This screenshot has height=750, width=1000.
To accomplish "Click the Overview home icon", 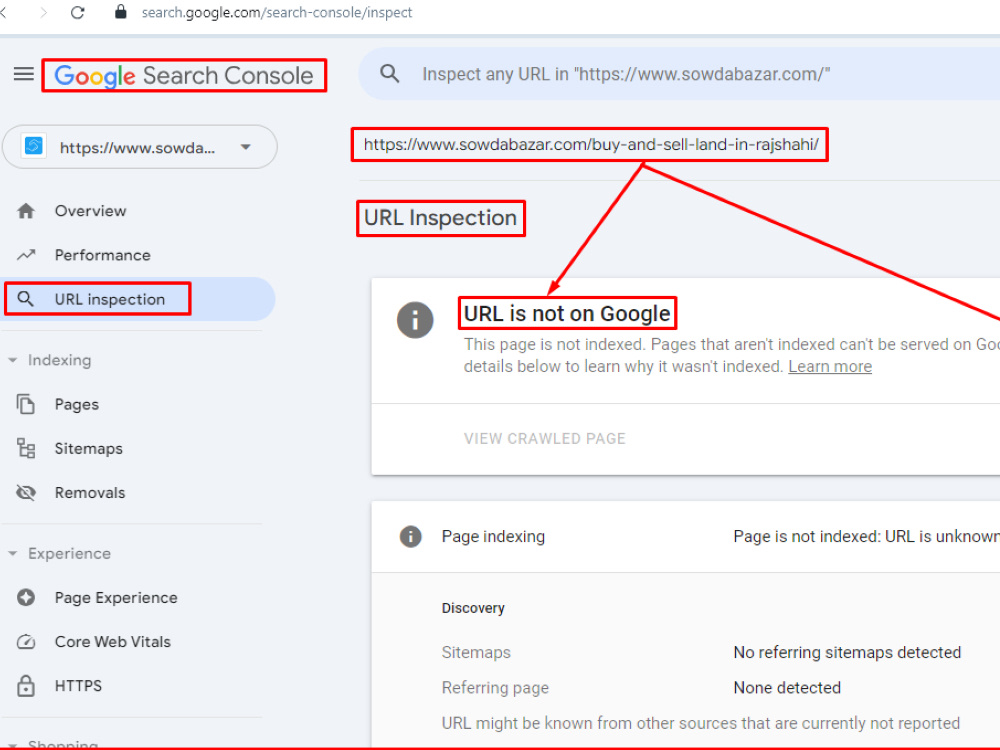I will pos(26,211).
